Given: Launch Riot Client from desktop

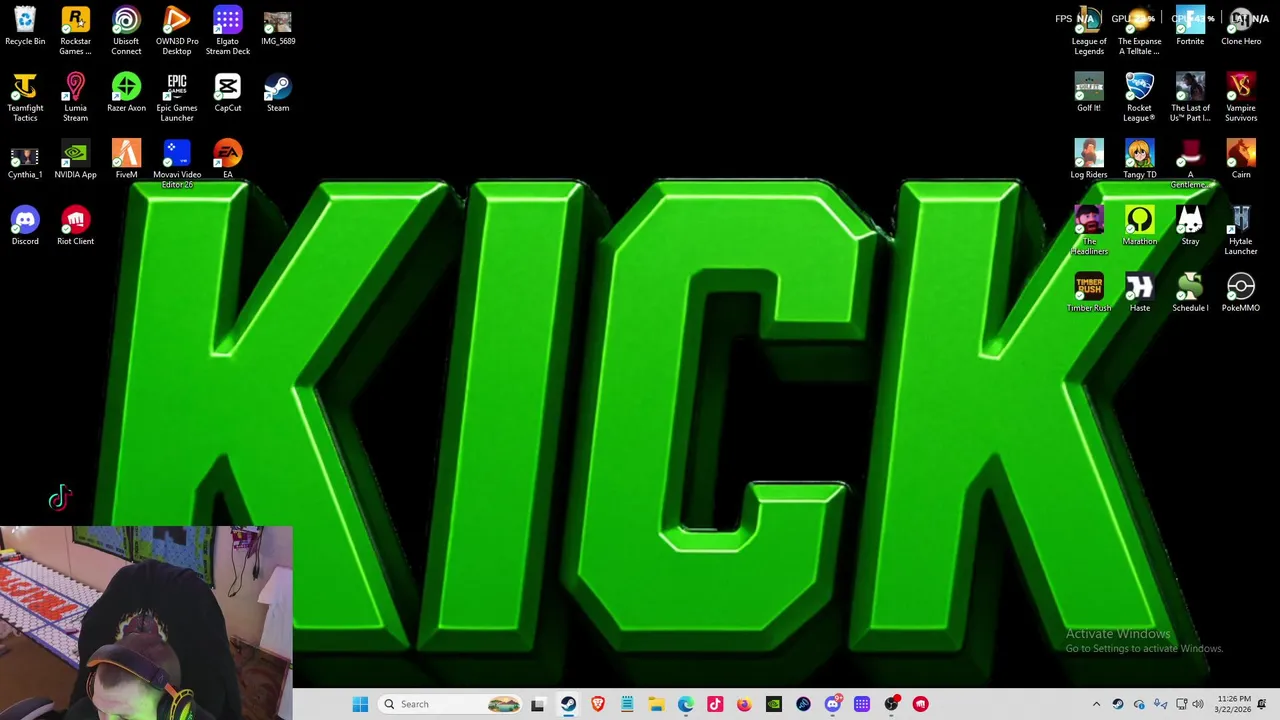Looking at the screenshot, I should tap(75, 226).
